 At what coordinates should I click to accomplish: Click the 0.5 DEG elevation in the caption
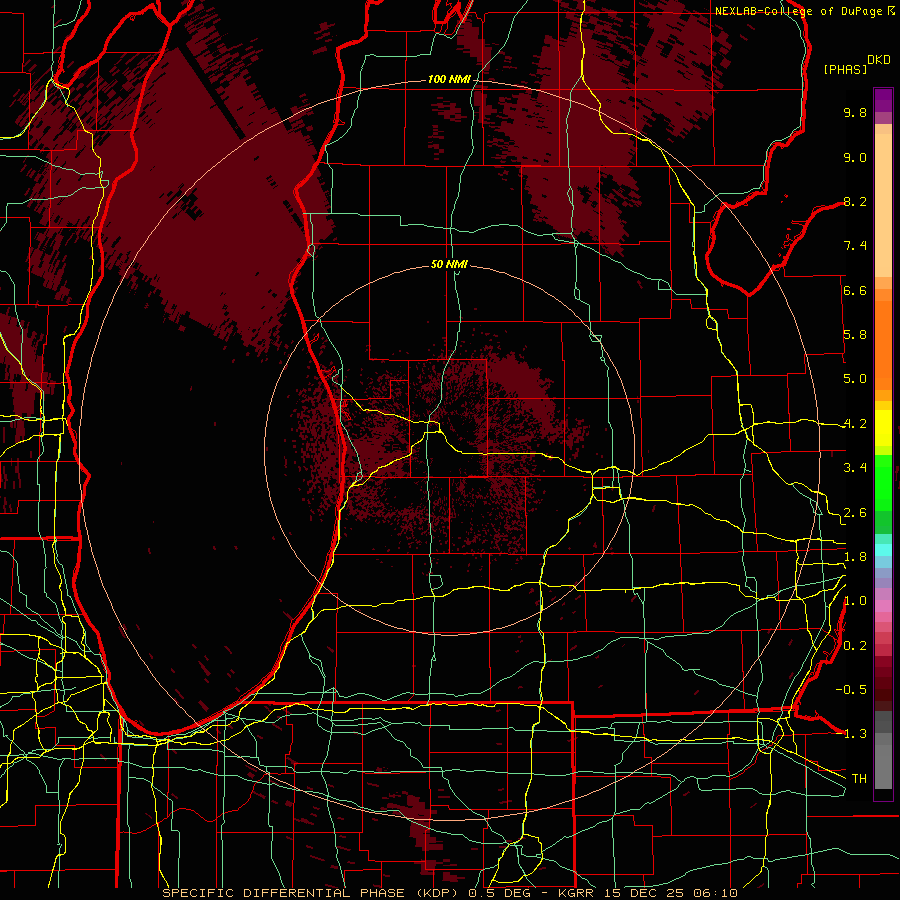pos(500,893)
